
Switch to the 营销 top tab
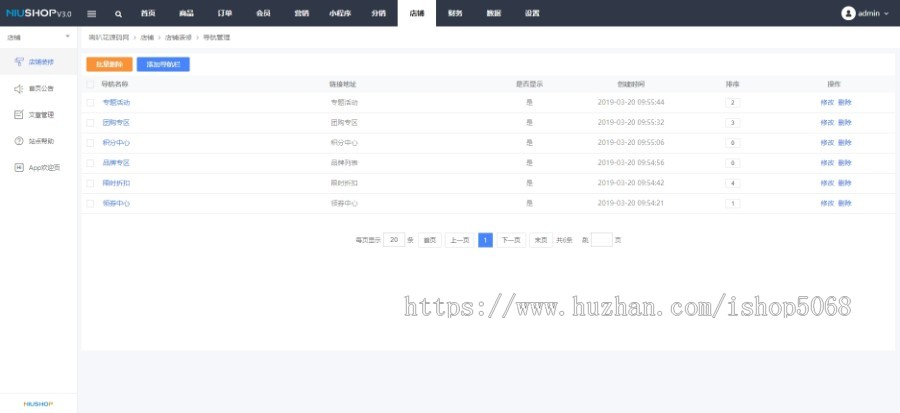pyautogui.click(x=301, y=13)
